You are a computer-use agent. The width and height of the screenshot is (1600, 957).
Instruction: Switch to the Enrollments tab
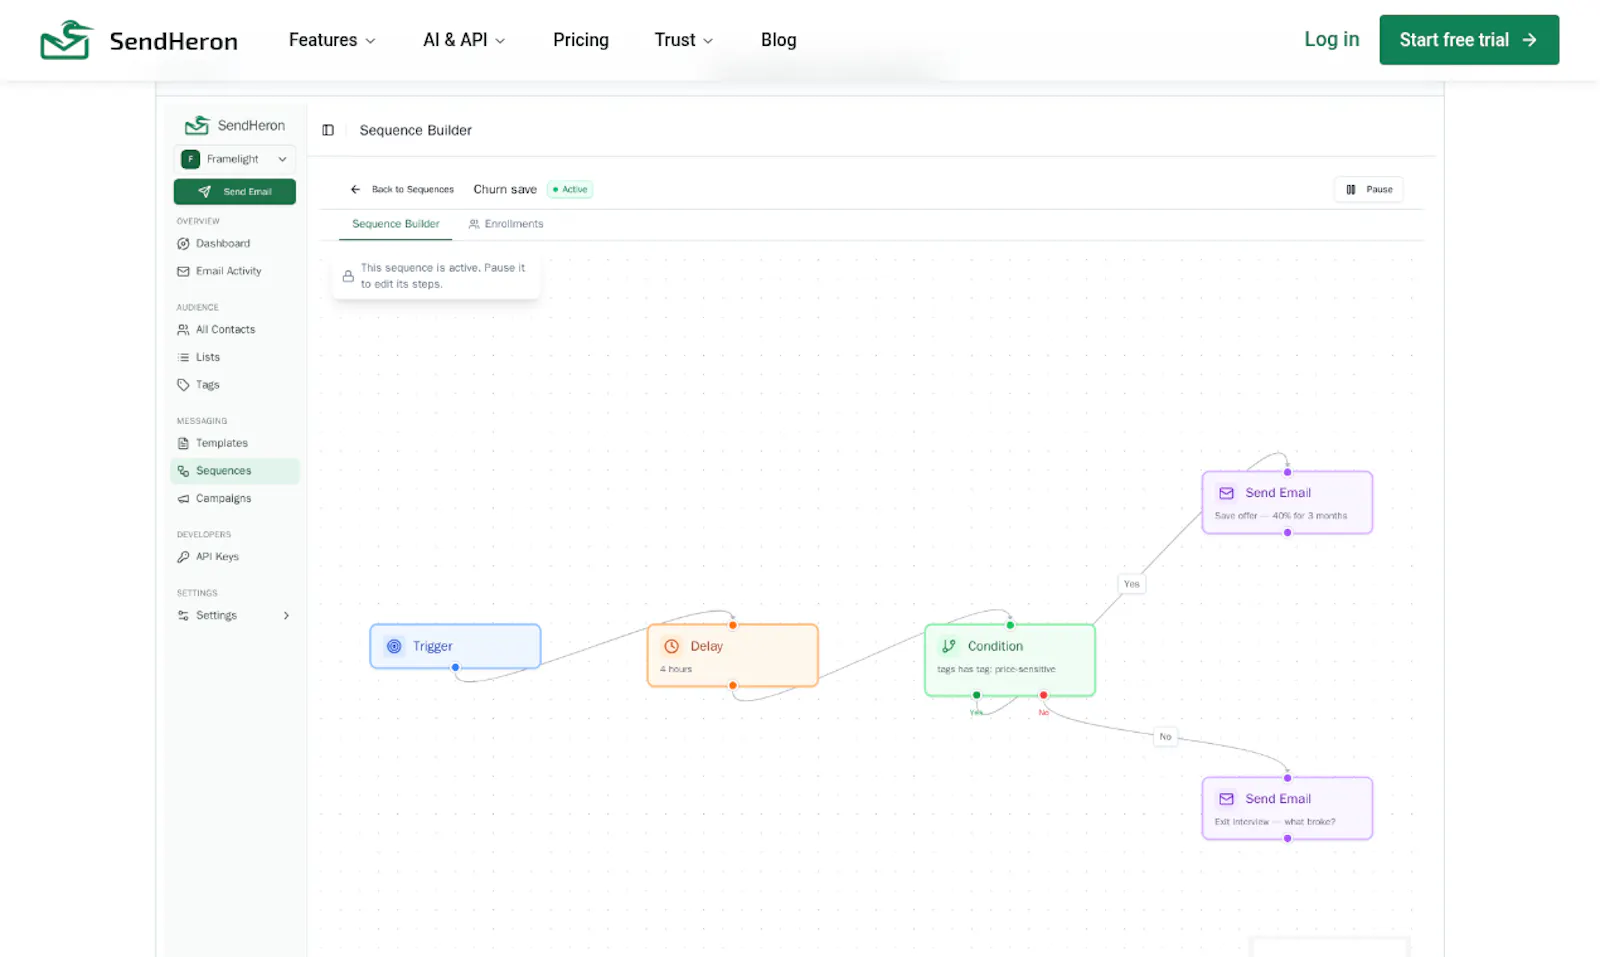tap(506, 224)
